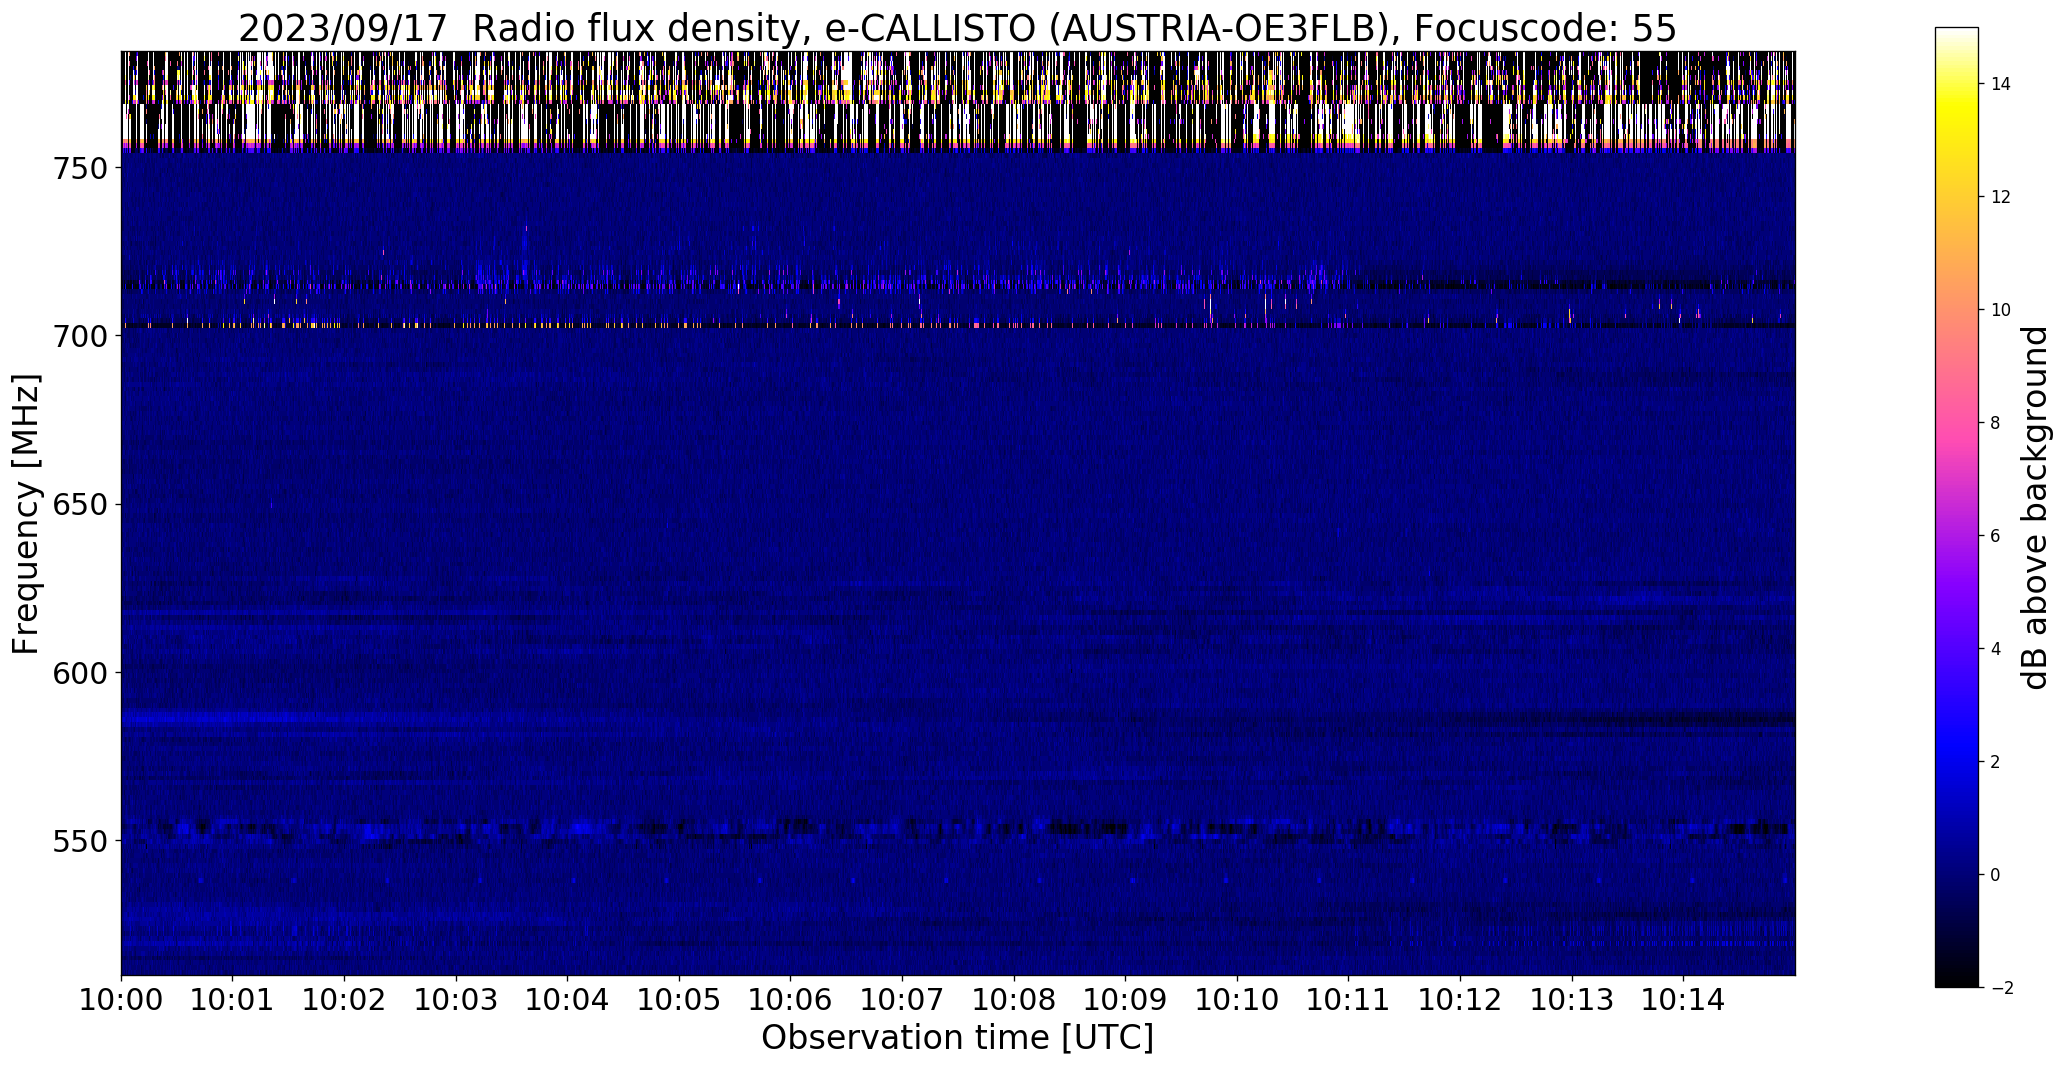Screen dimensions: 2066x1067
Task: Click the 10:03 time tick label
Action: pos(456,999)
